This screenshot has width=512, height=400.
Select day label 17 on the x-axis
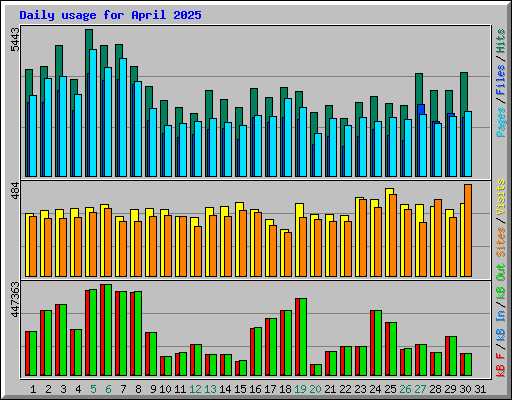[270, 389]
